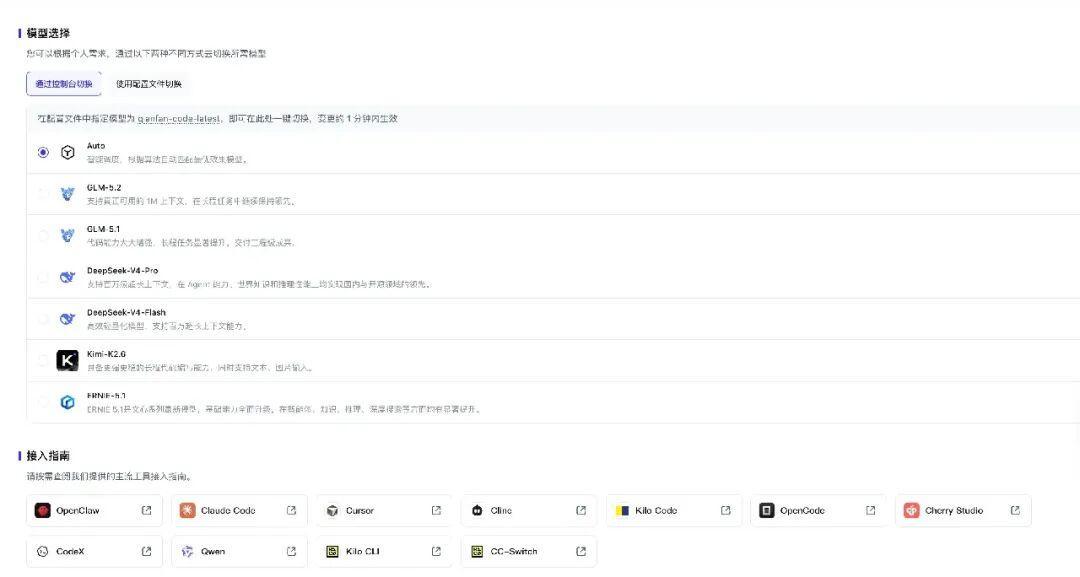Image resolution: width=1080 pixels, height=577 pixels.
Task: Click the Qwen label text
Action: pyautogui.click(x=213, y=552)
